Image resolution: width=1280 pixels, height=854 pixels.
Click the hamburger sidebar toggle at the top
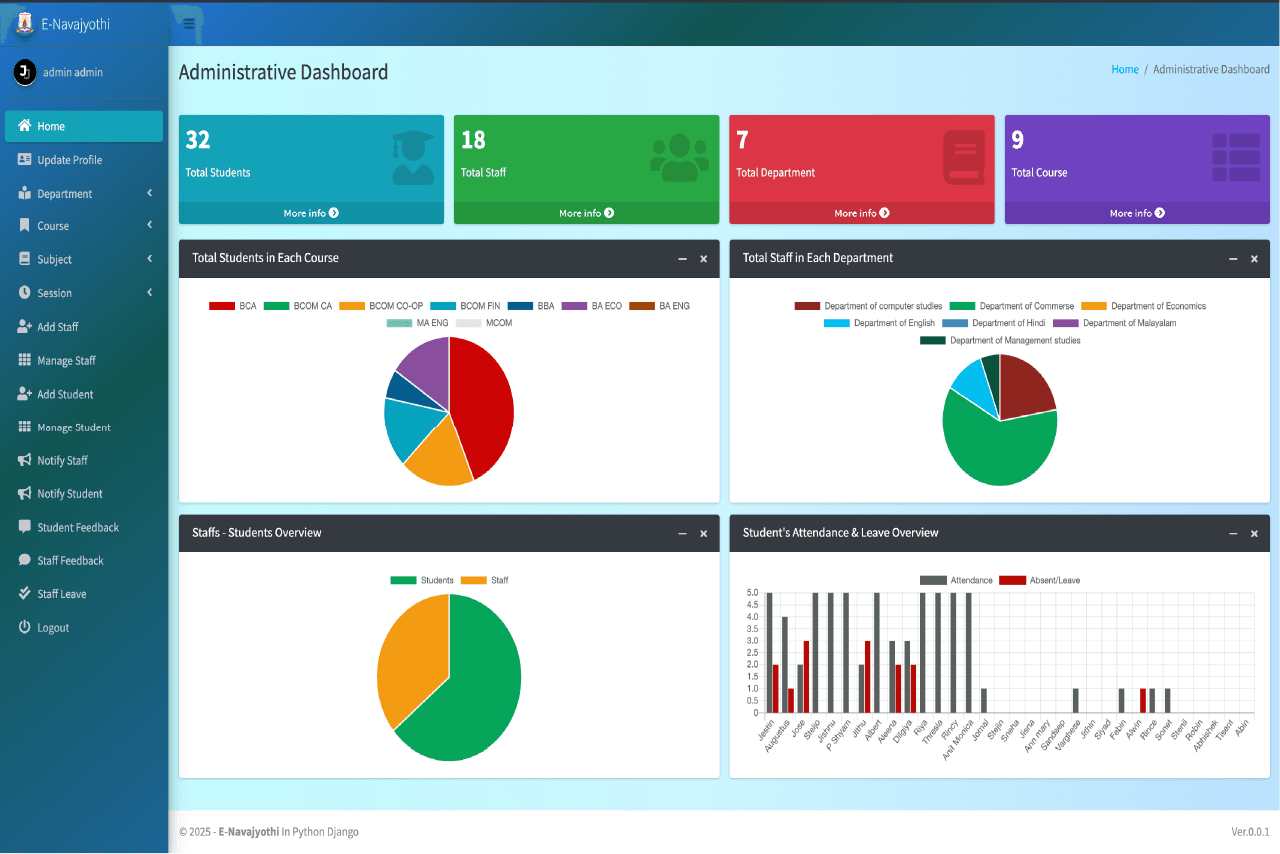187,22
